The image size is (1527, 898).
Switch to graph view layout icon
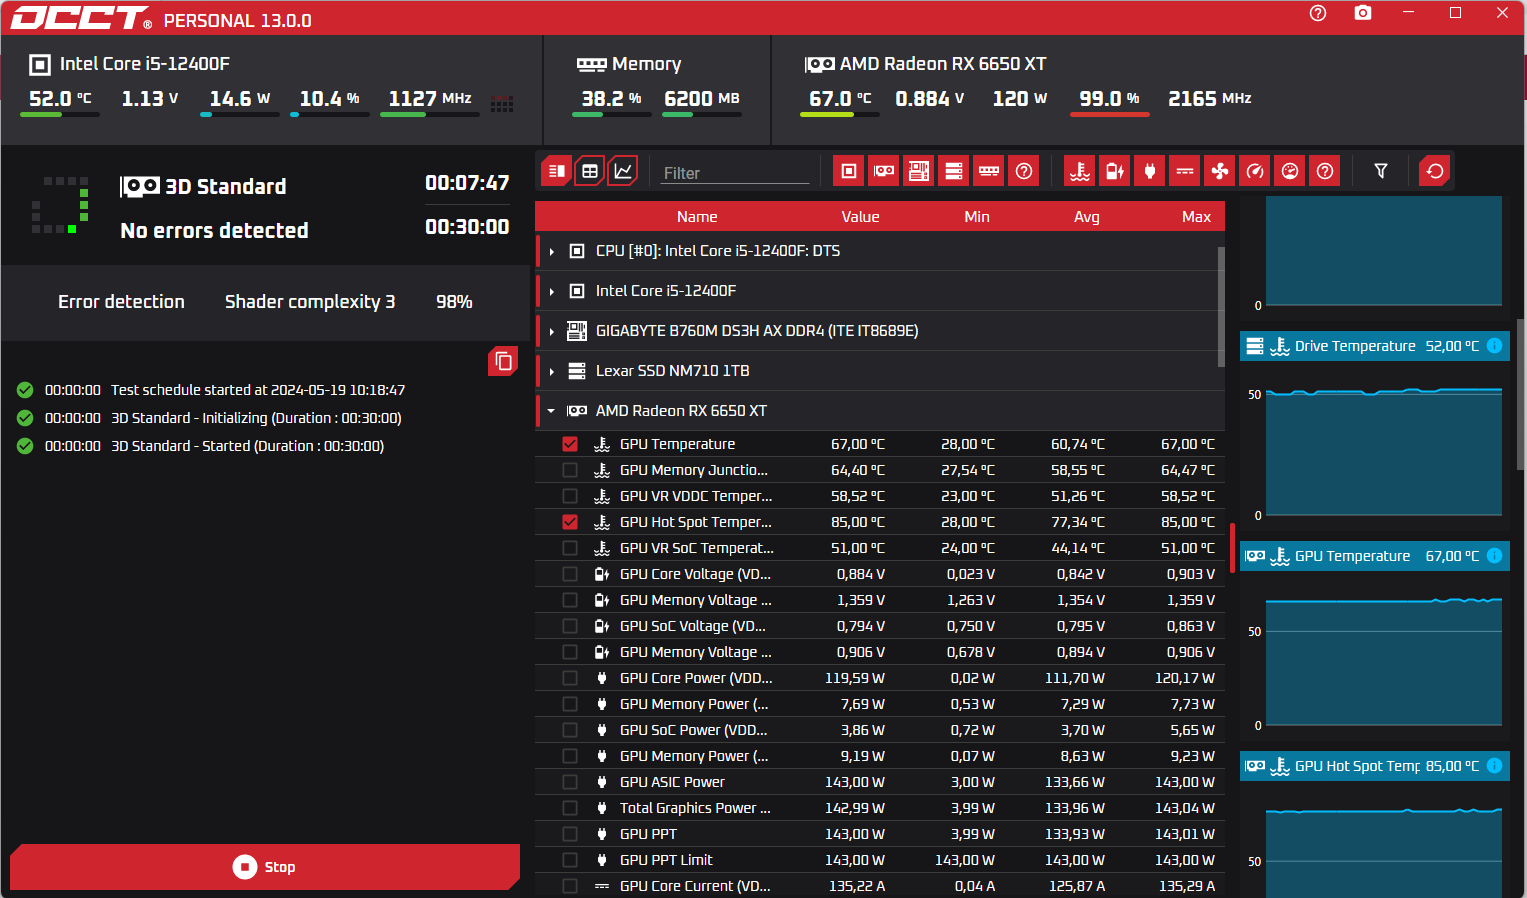point(623,171)
